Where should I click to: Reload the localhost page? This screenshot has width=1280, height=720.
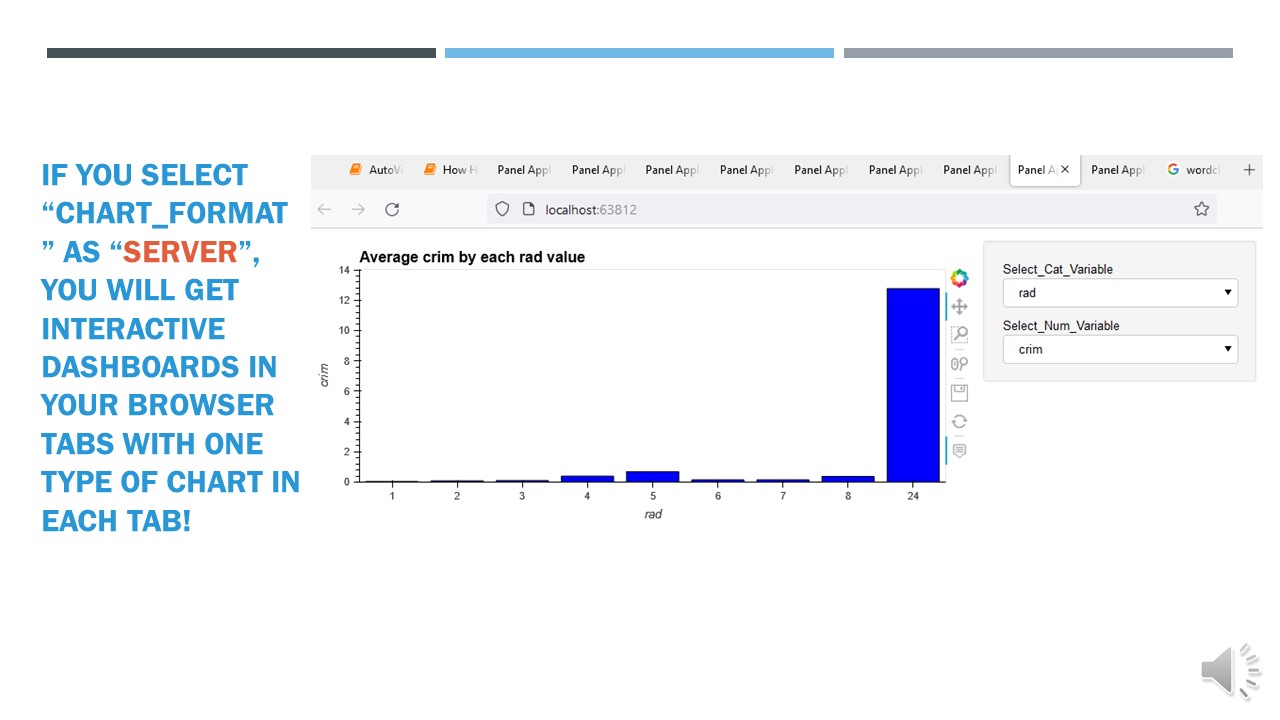click(392, 209)
